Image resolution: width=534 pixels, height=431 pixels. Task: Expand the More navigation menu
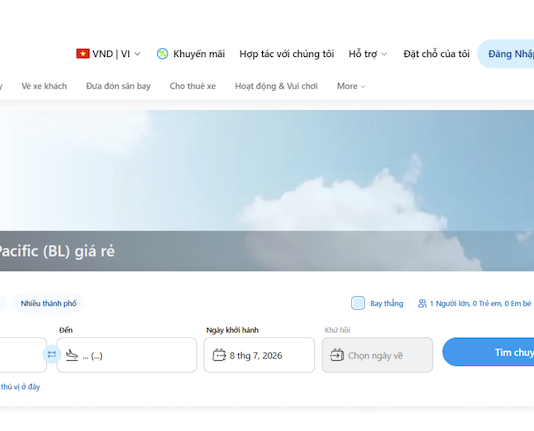tap(351, 86)
